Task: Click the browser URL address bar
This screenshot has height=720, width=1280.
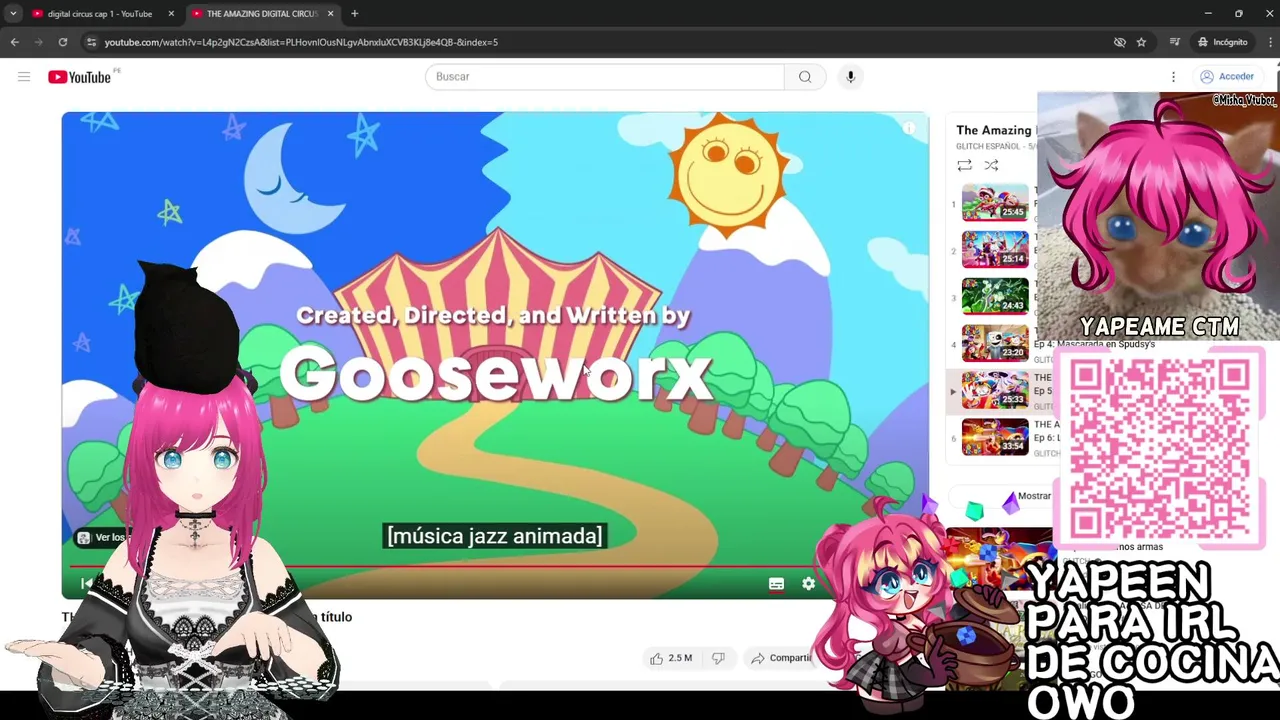Action: [600, 42]
